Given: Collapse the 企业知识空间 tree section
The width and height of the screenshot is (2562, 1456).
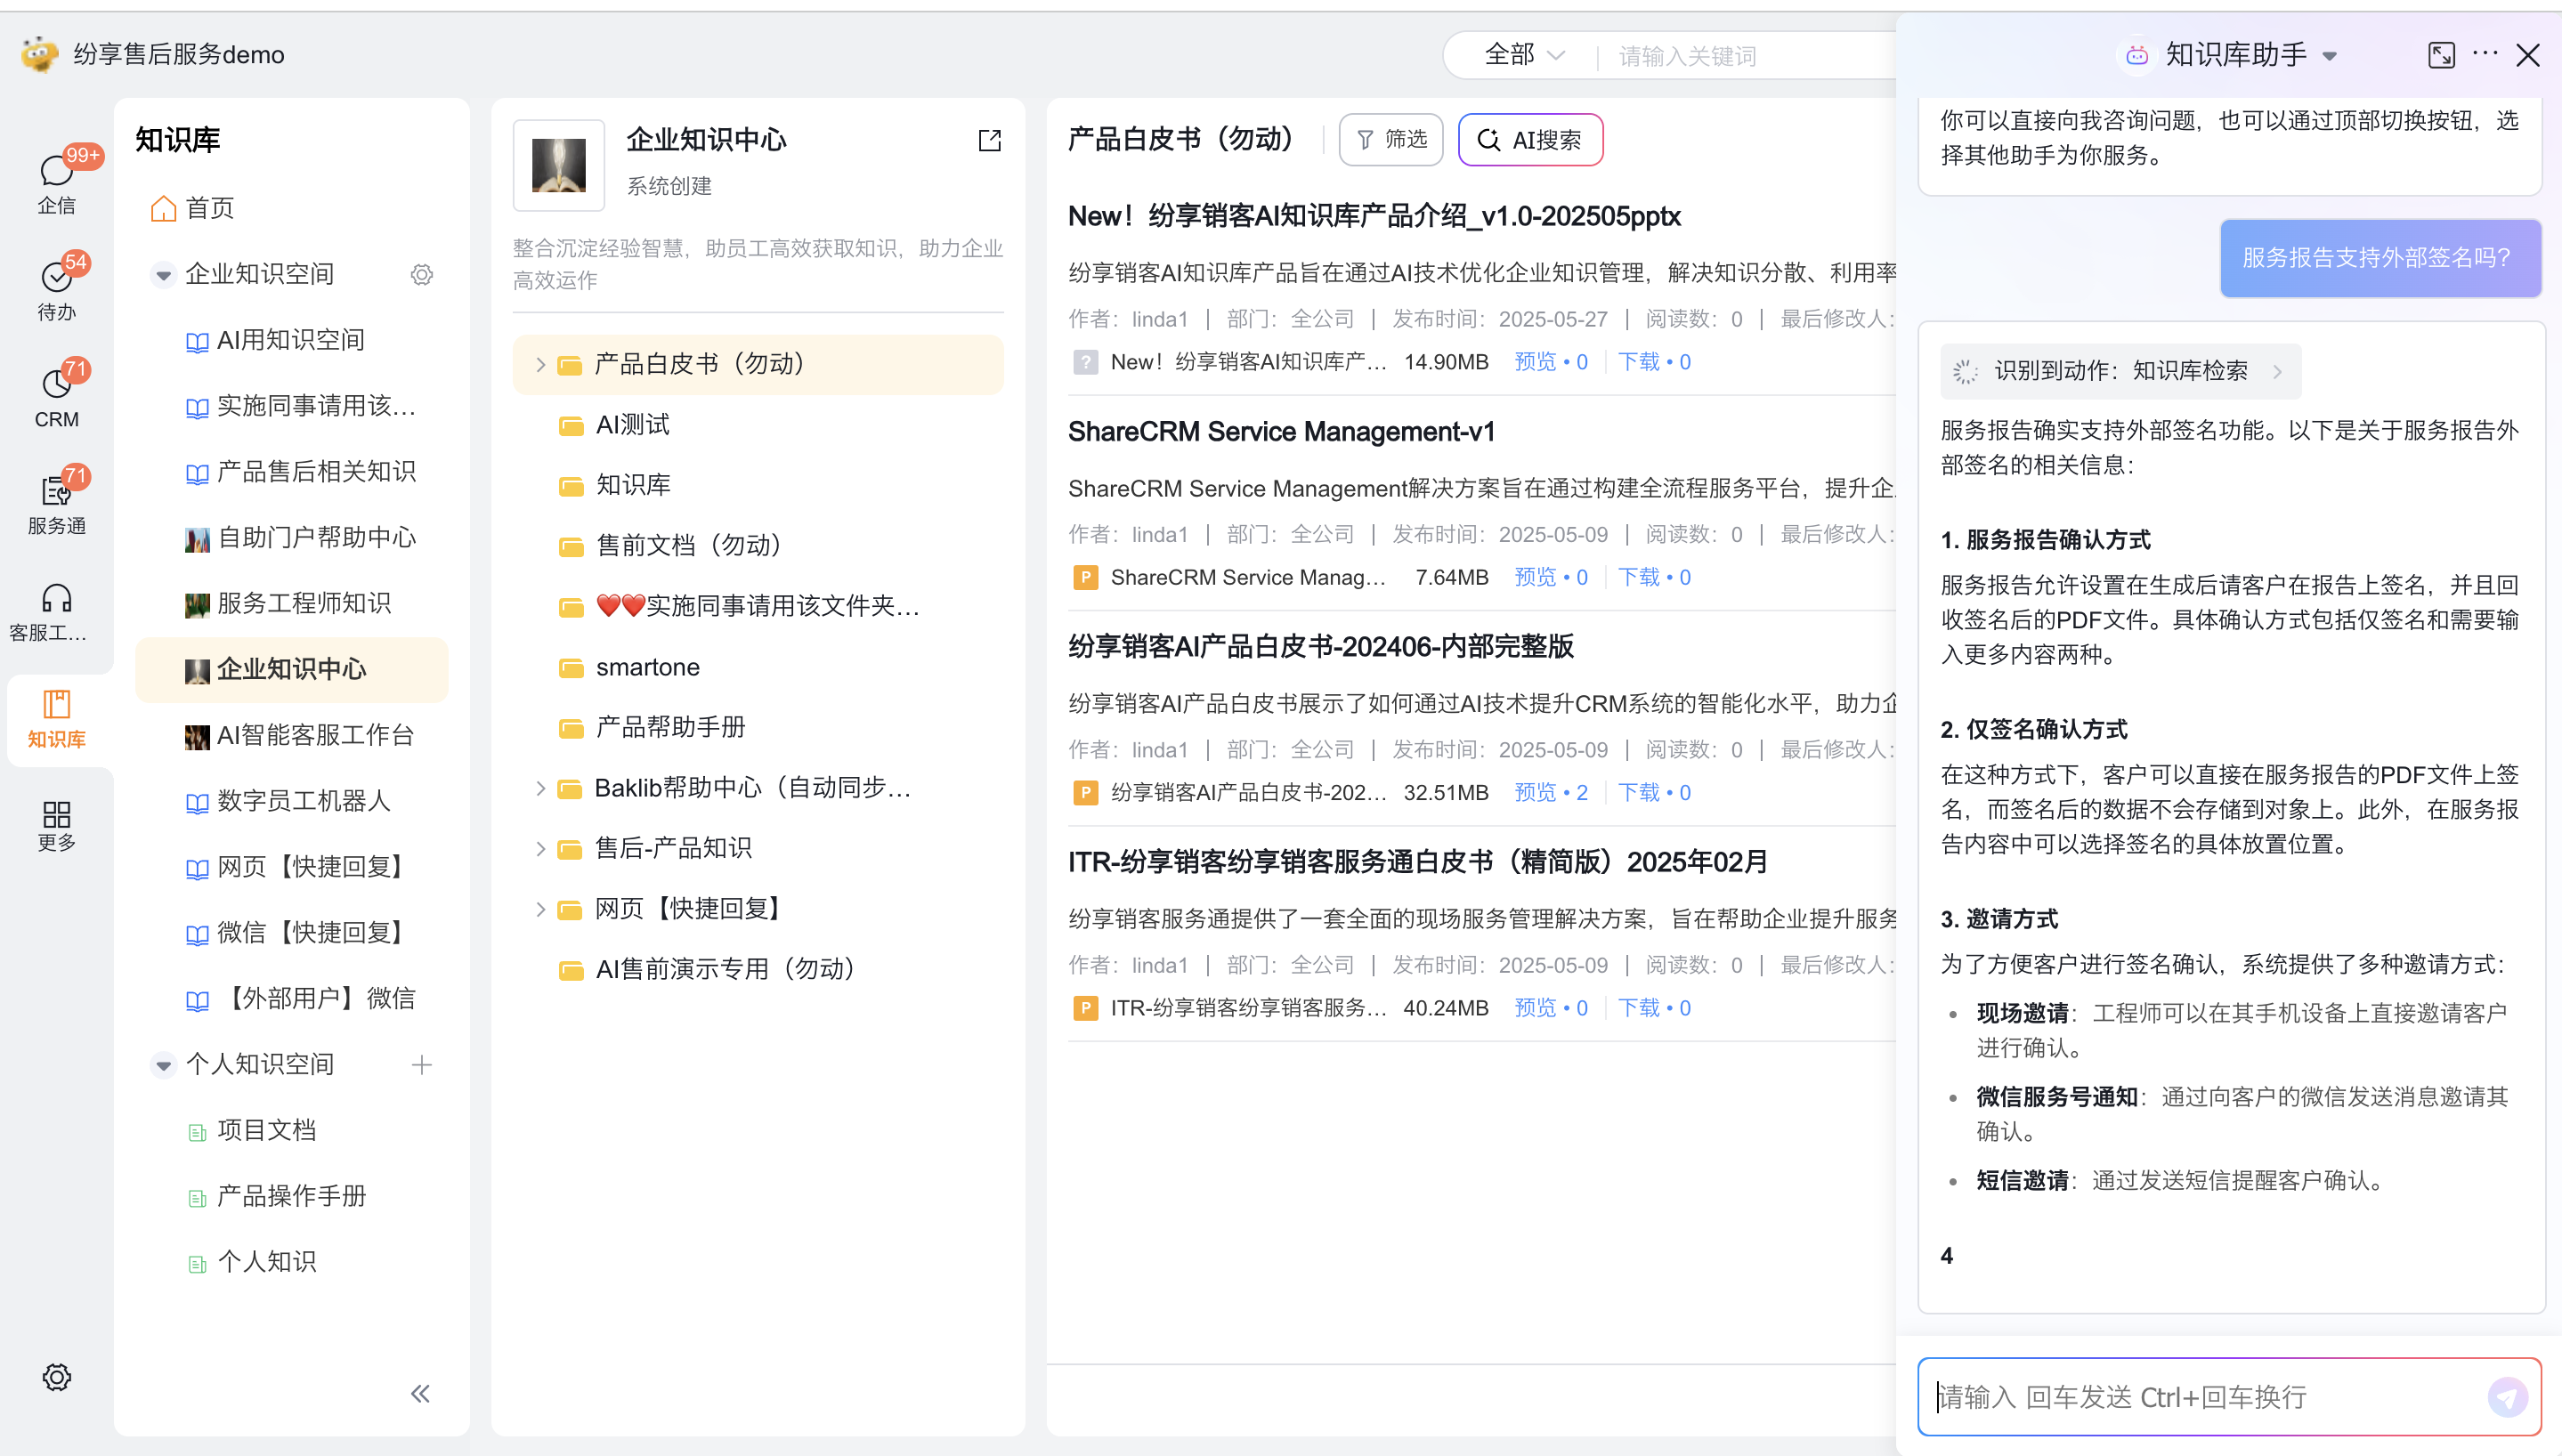Looking at the screenshot, I should coord(162,274).
